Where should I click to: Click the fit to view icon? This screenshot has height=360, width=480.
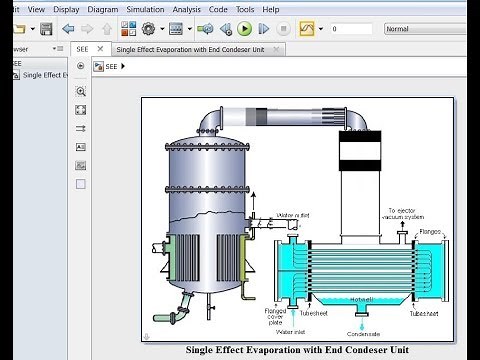pyautogui.click(x=81, y=110)
